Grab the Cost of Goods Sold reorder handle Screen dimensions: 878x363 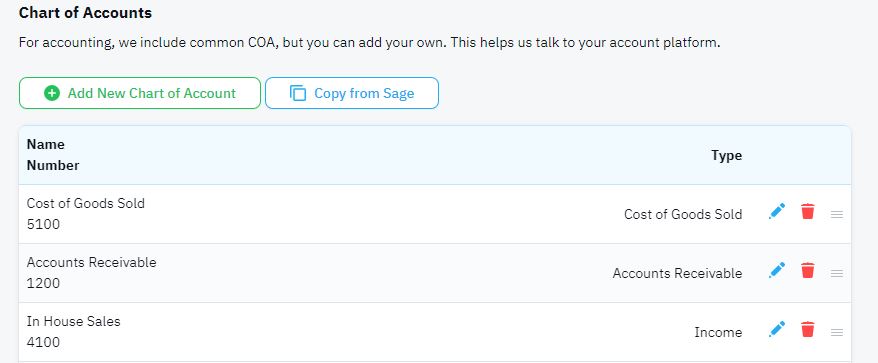coord(837,215)
